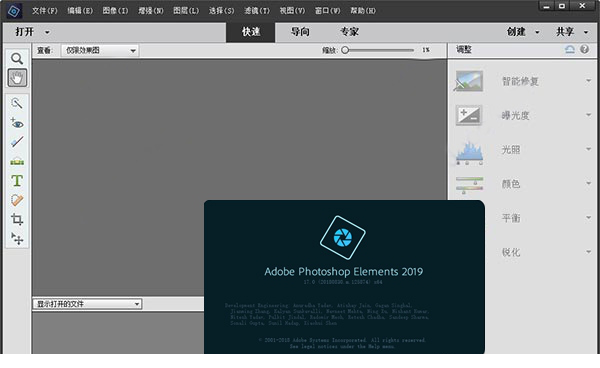The image size is (600, 368).
Task: Expand the 平衡 adjustment arrow
Action: [x=588, y=218]
